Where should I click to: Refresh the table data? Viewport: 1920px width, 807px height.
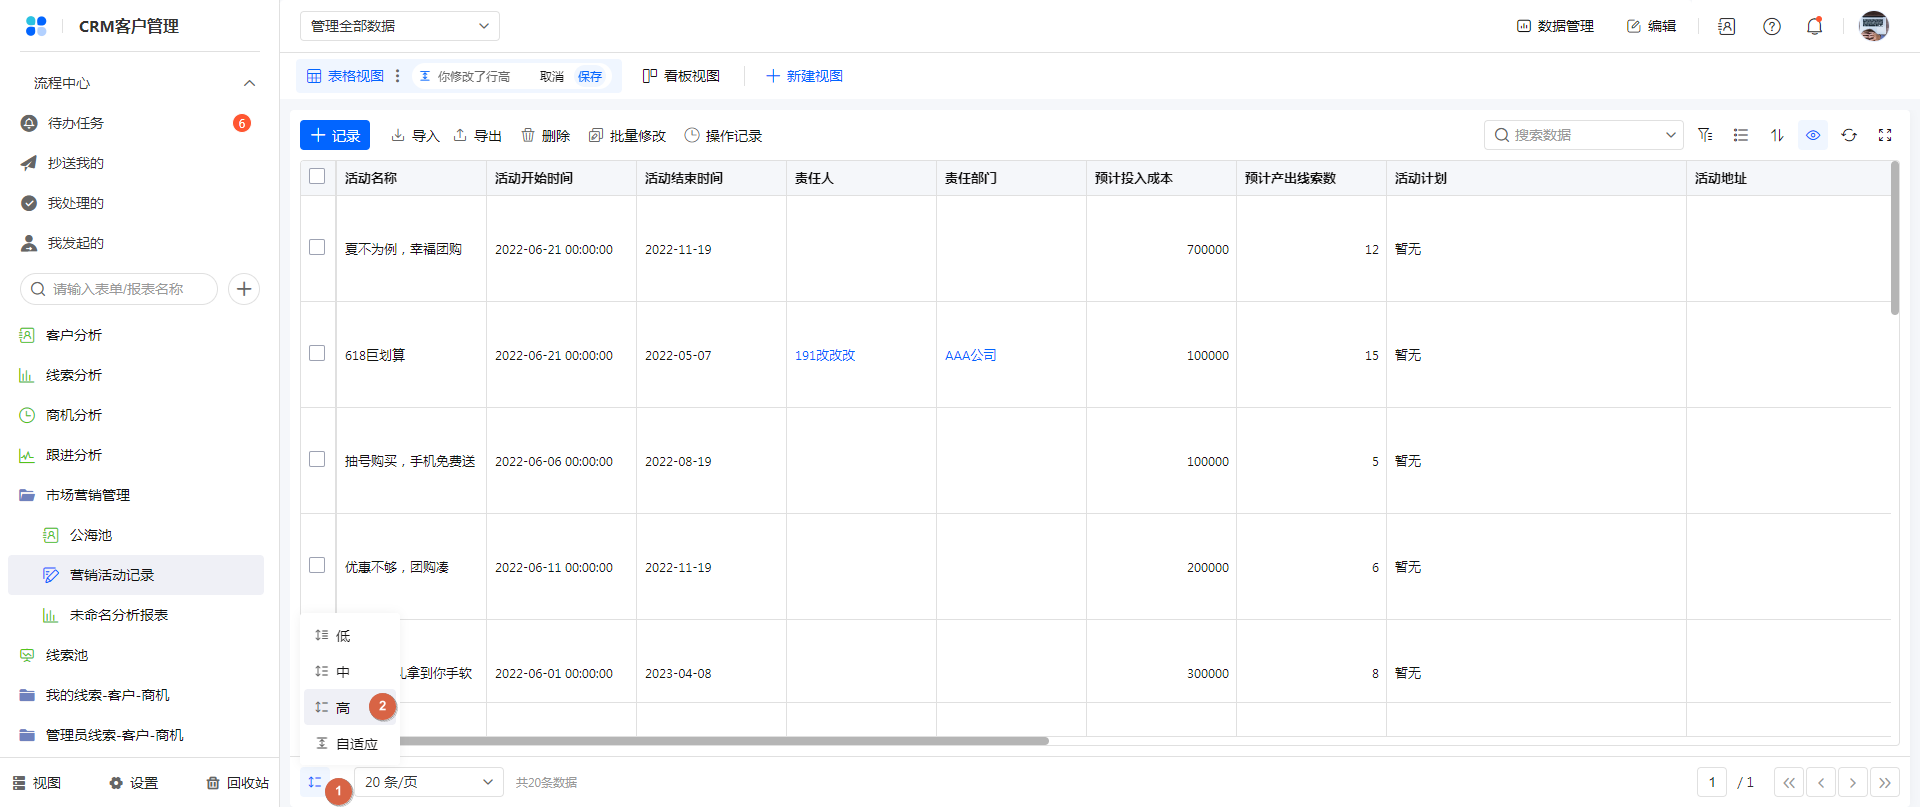point(1849,135)
